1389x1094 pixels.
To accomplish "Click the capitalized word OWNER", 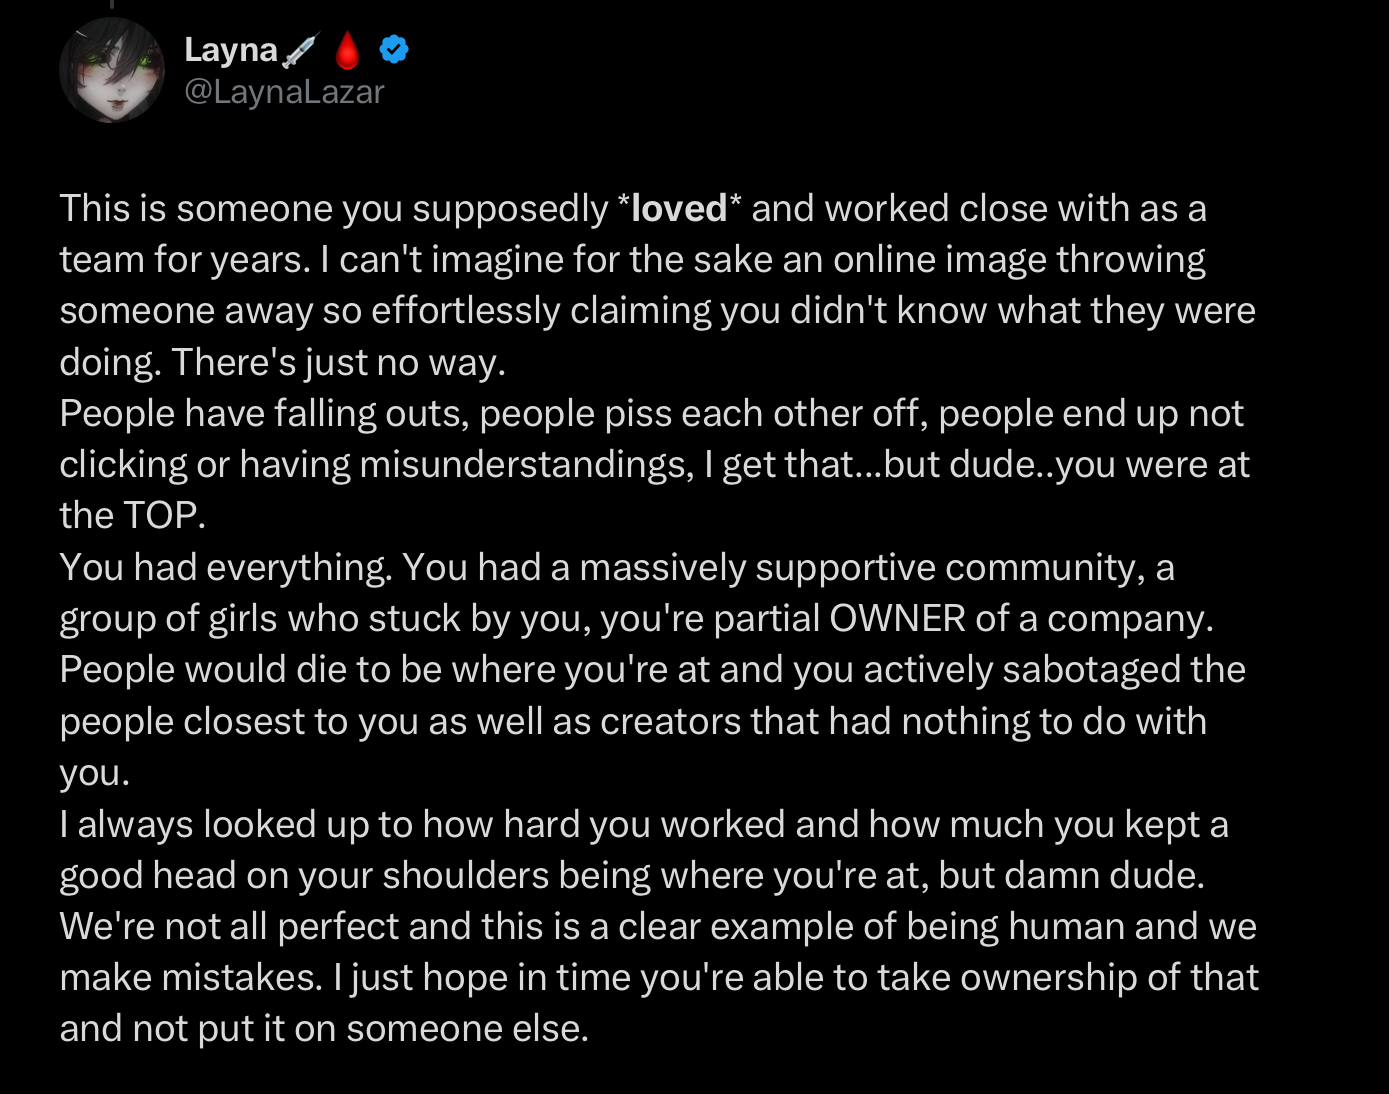I will tap(898, 618).
